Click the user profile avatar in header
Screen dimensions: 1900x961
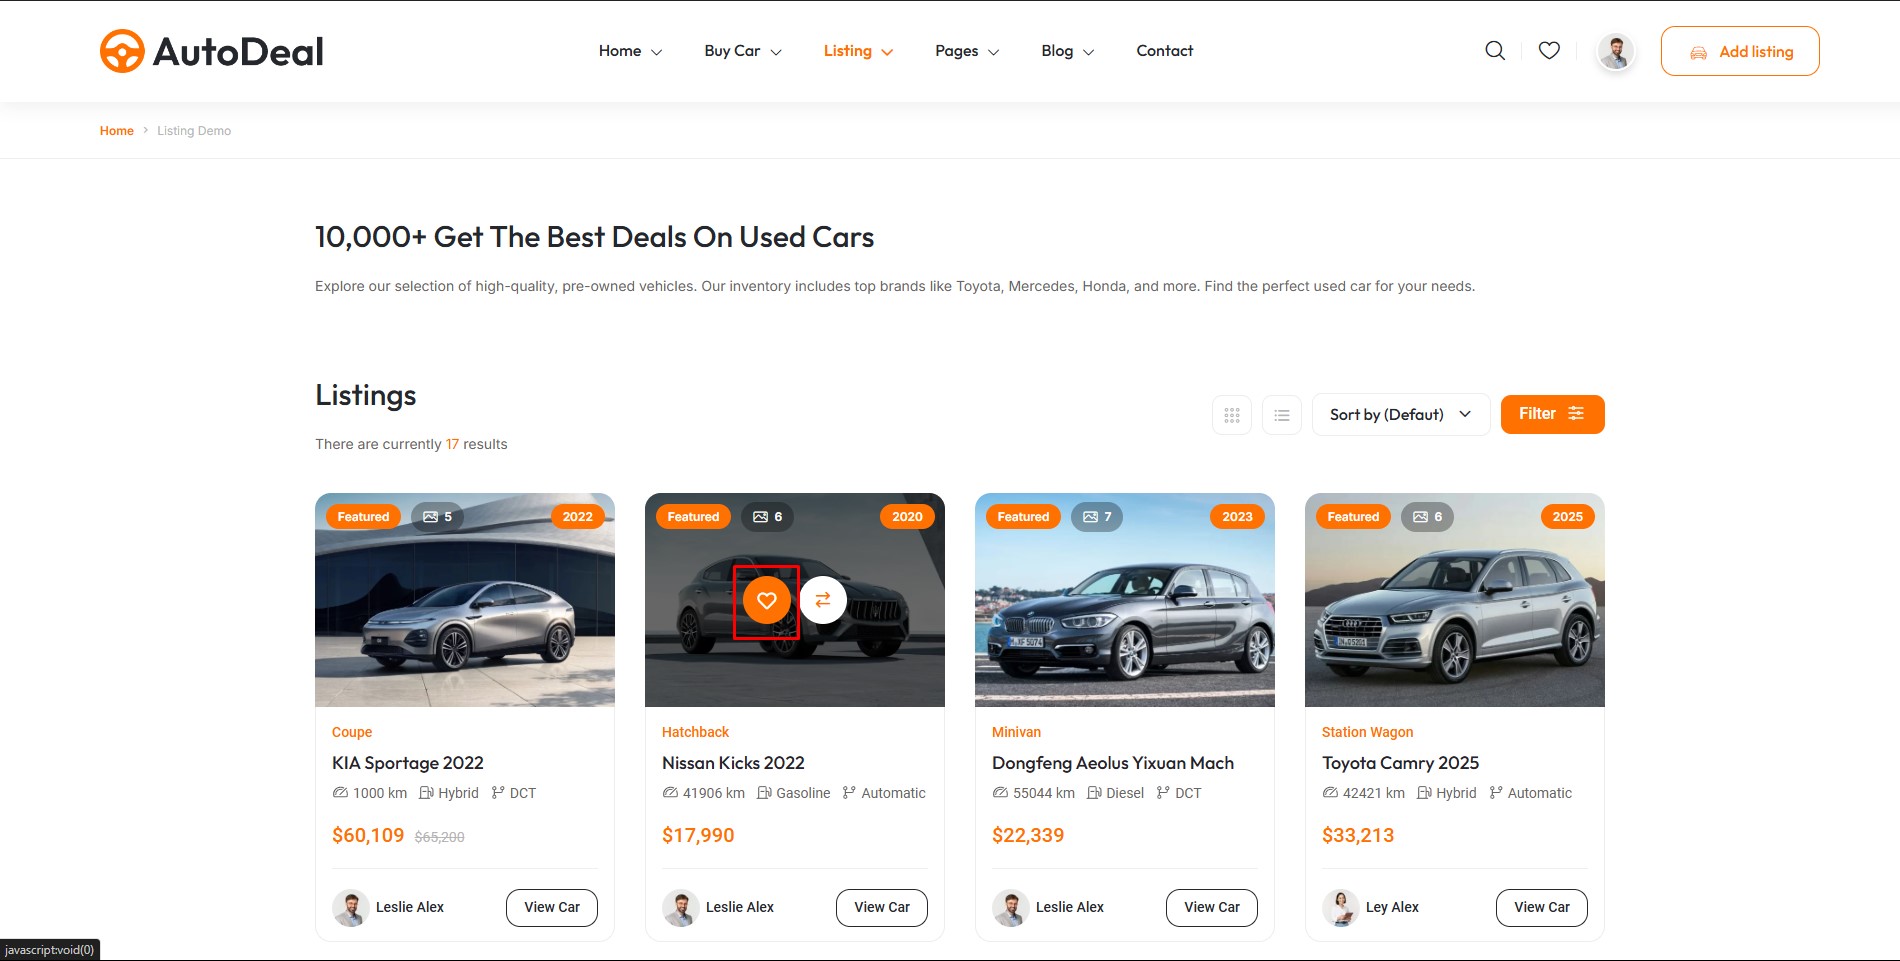1615,51
